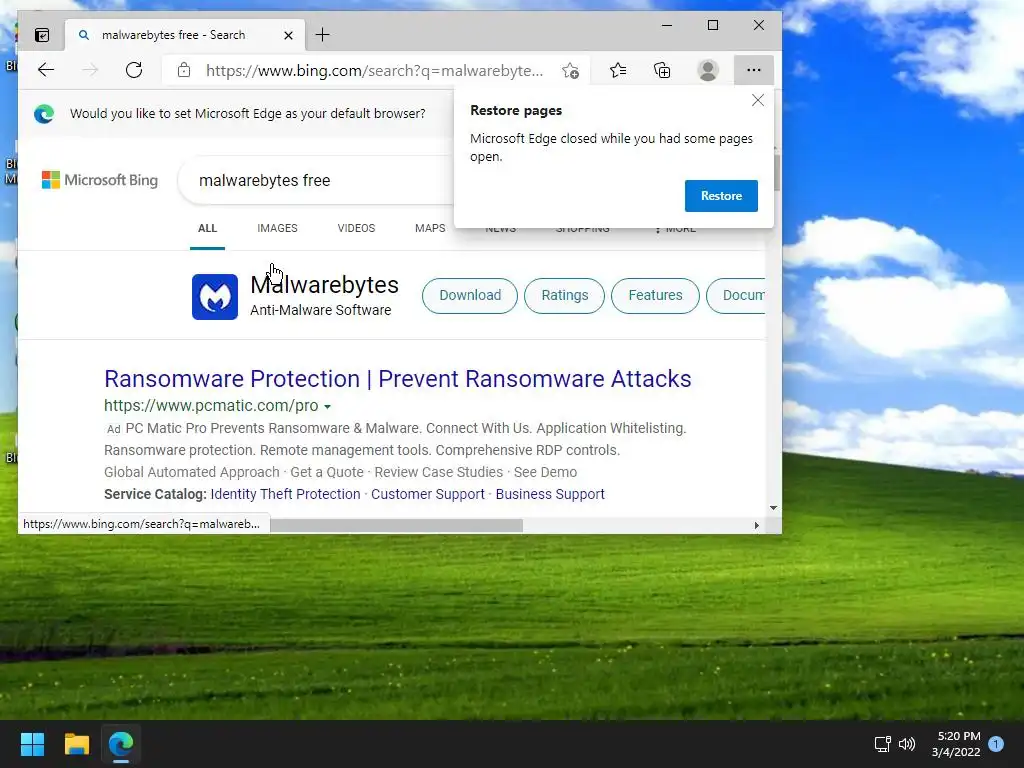Click the vertical scroll down arrow
1024x768 pixels.
click(773, 507)
